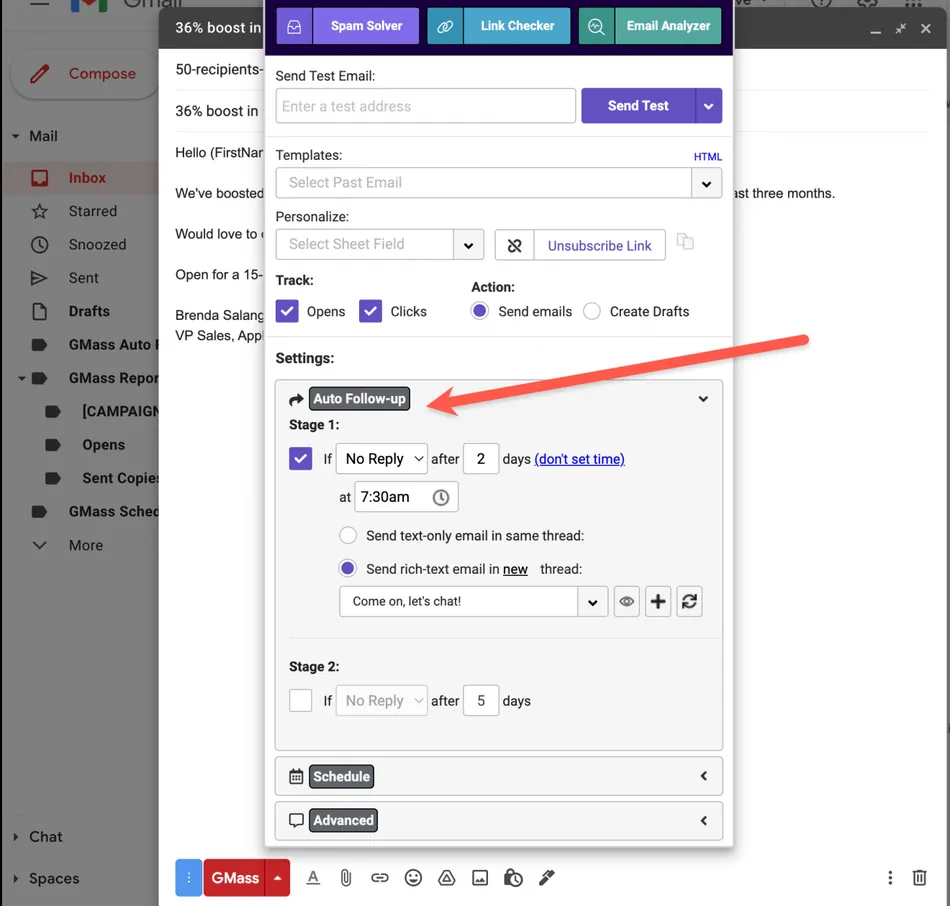
Task: Open the GMass settings arrow
Action: pos(277,878)
